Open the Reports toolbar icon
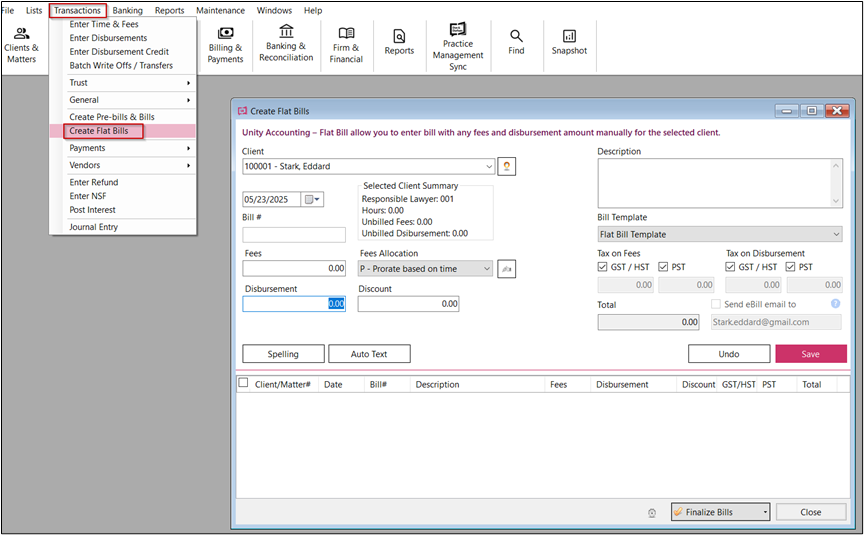Screen dimensions: 864x535 point(399,42)
